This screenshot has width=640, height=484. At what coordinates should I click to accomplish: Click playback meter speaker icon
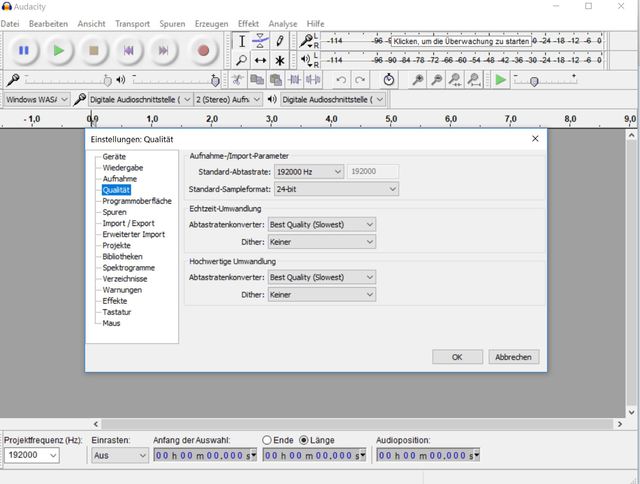306,60
